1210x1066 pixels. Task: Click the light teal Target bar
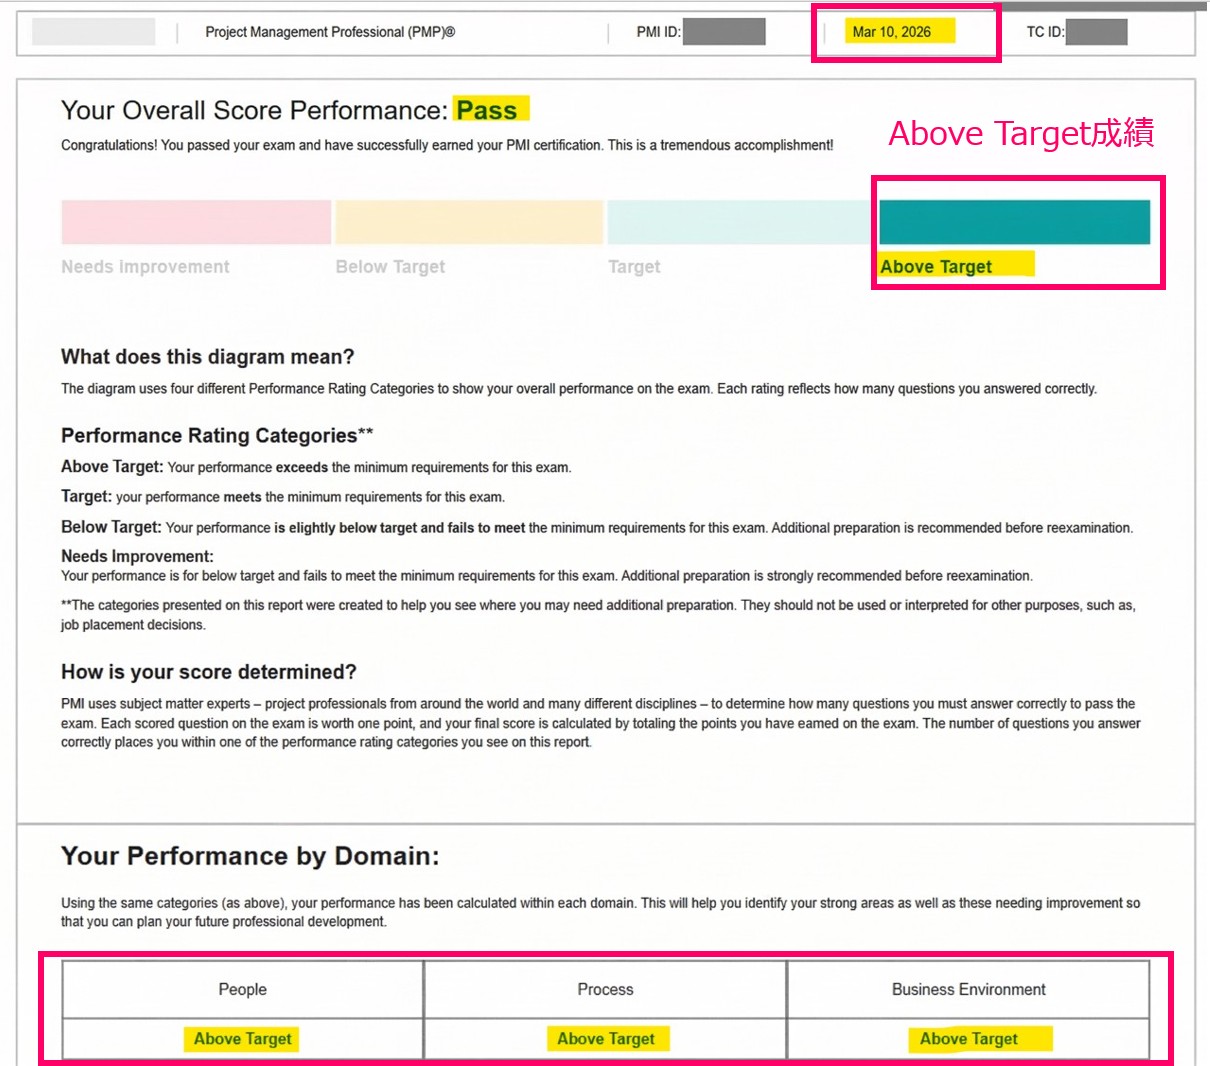pos(740,222)
